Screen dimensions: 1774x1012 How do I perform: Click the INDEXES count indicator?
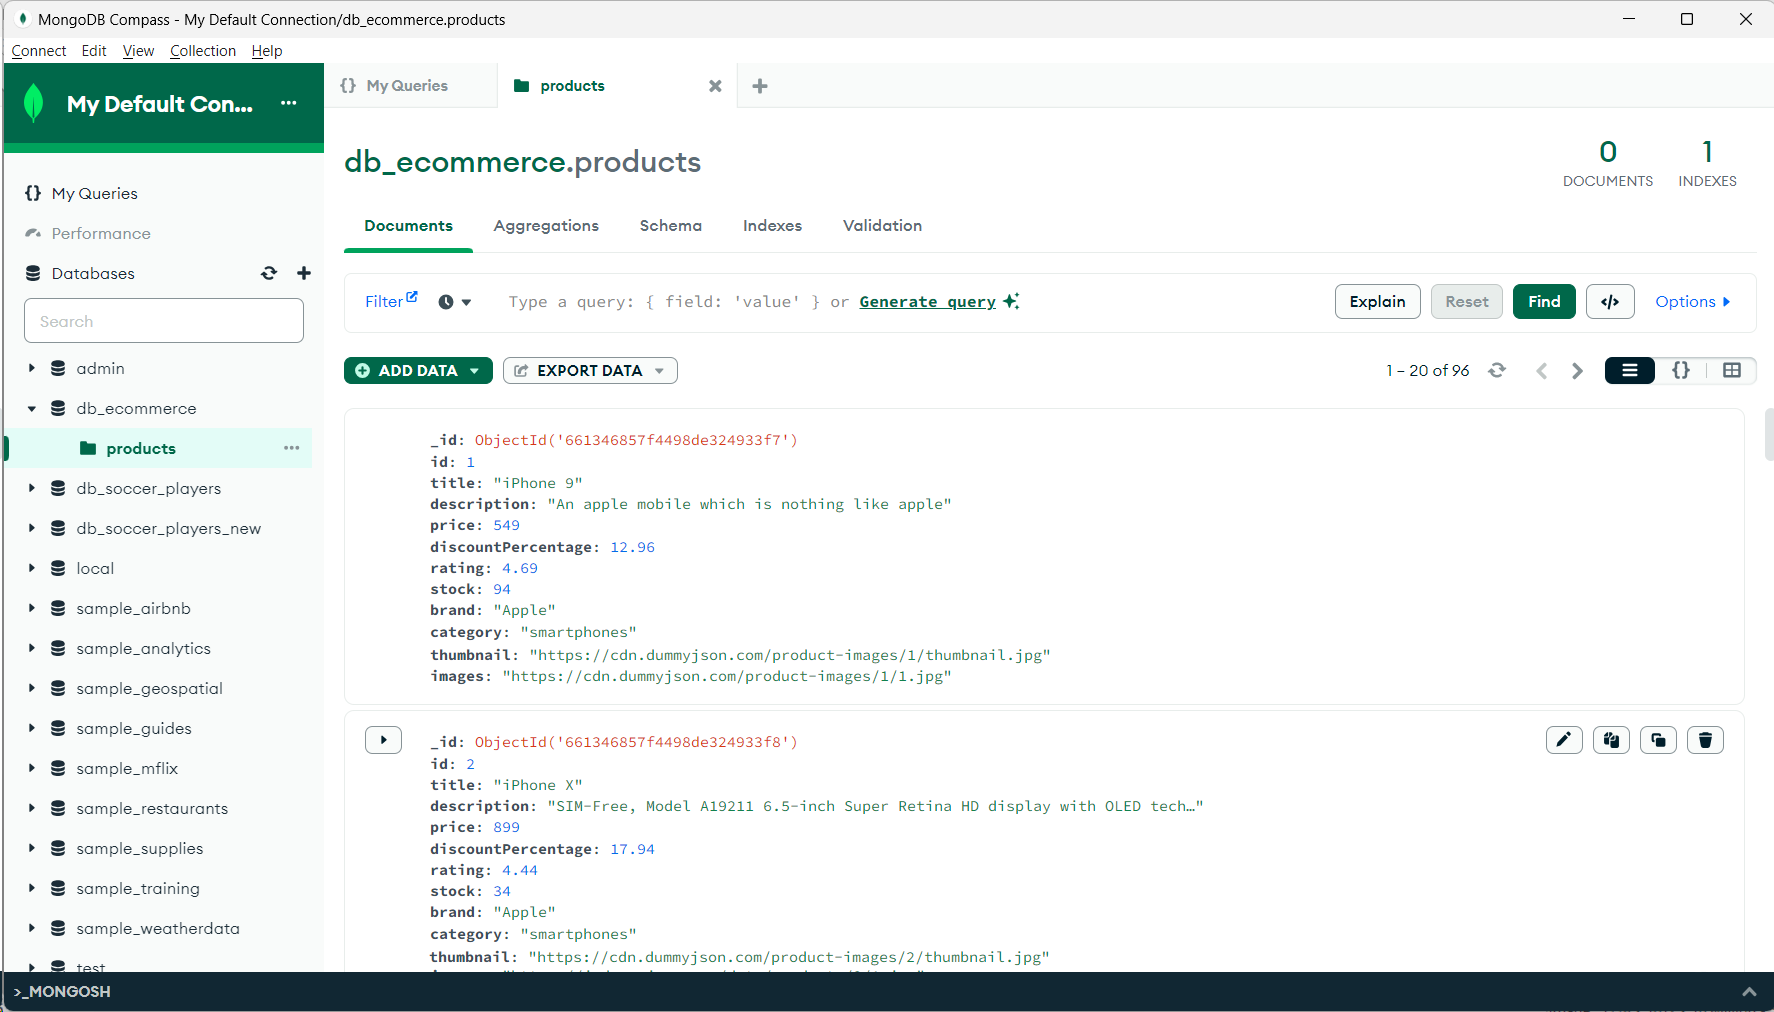[1707, 163]
